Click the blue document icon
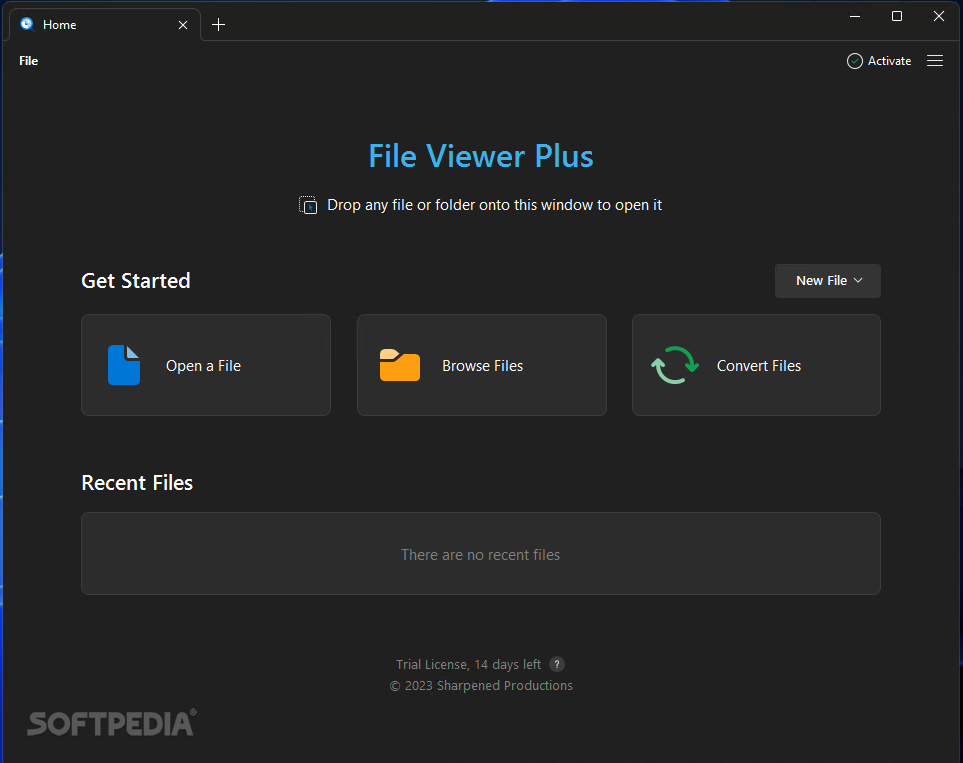963x763 pixels. pos(124,365)
